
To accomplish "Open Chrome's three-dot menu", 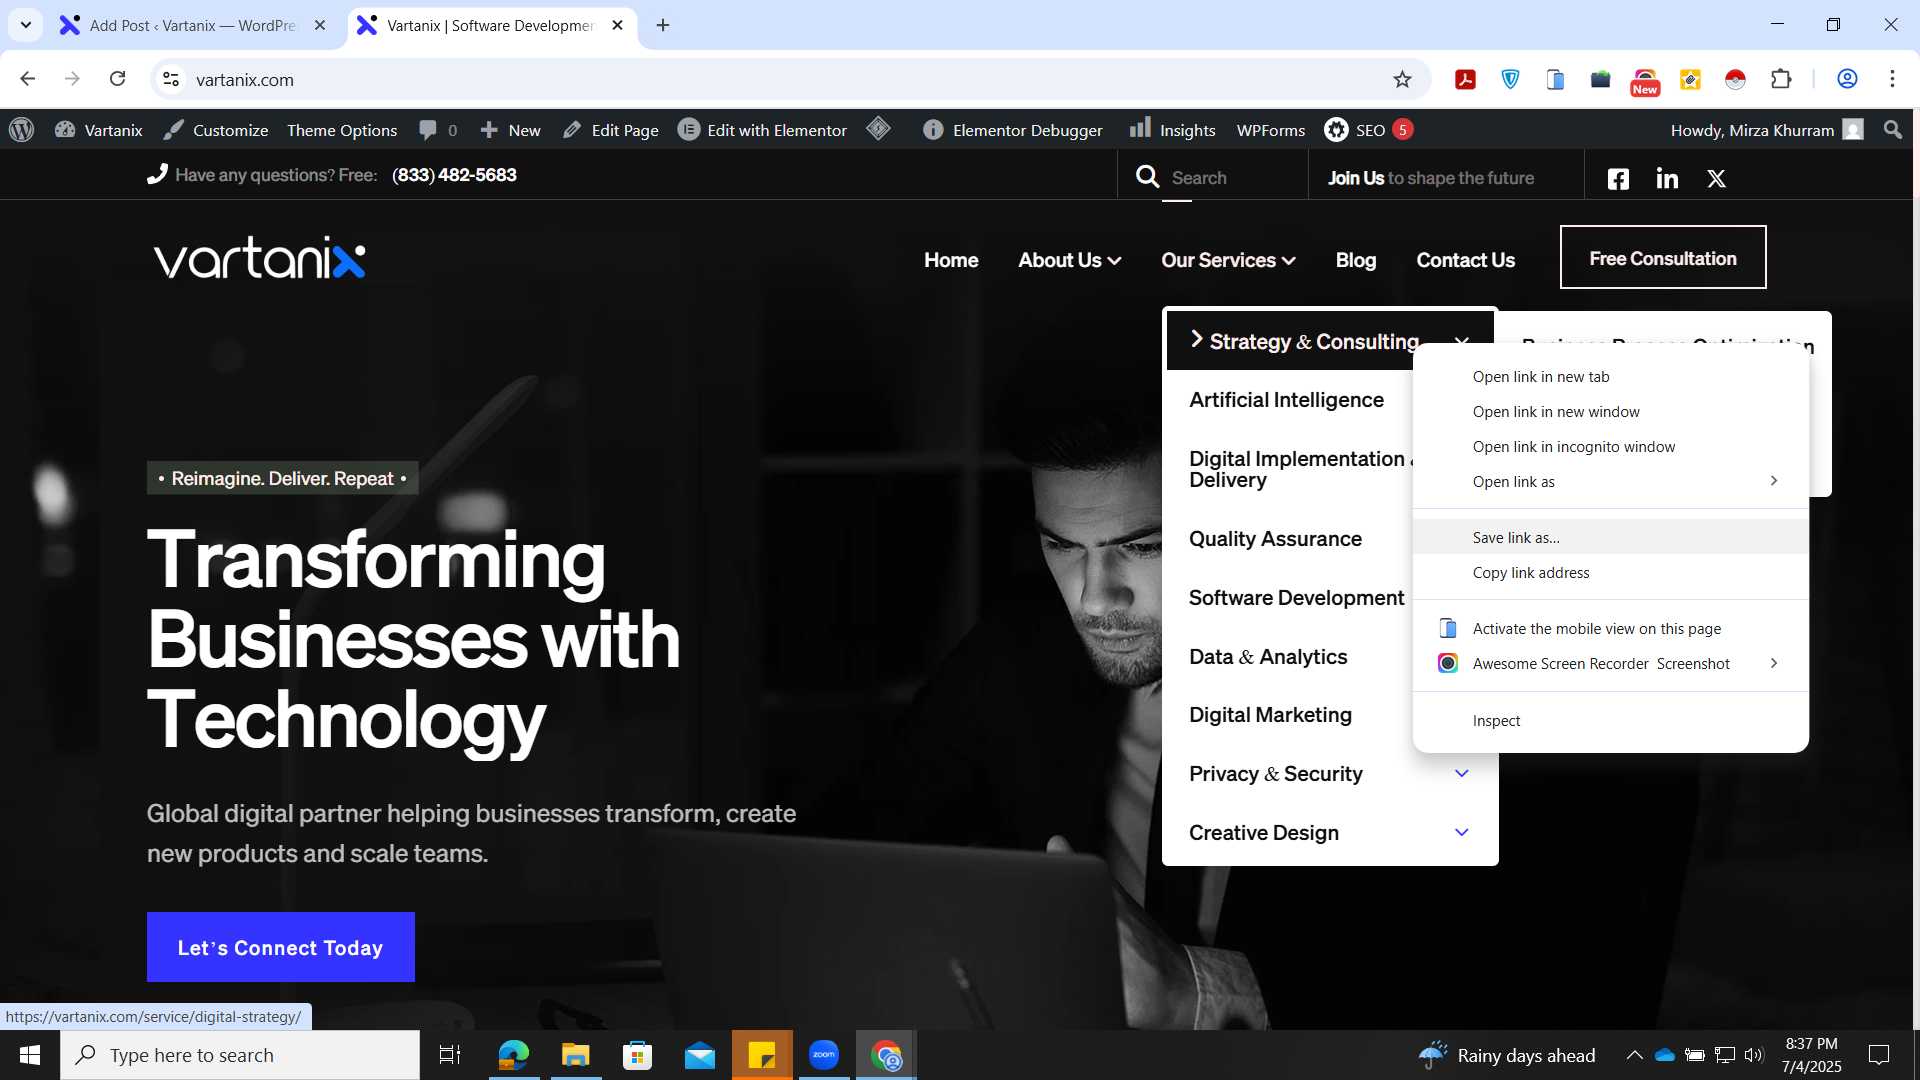I will pos(1892,79).
